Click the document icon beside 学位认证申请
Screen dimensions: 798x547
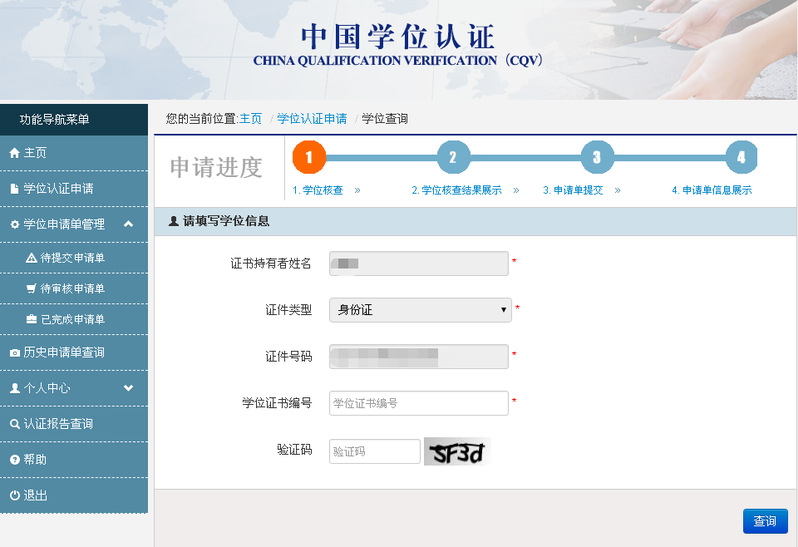point(14,188)
